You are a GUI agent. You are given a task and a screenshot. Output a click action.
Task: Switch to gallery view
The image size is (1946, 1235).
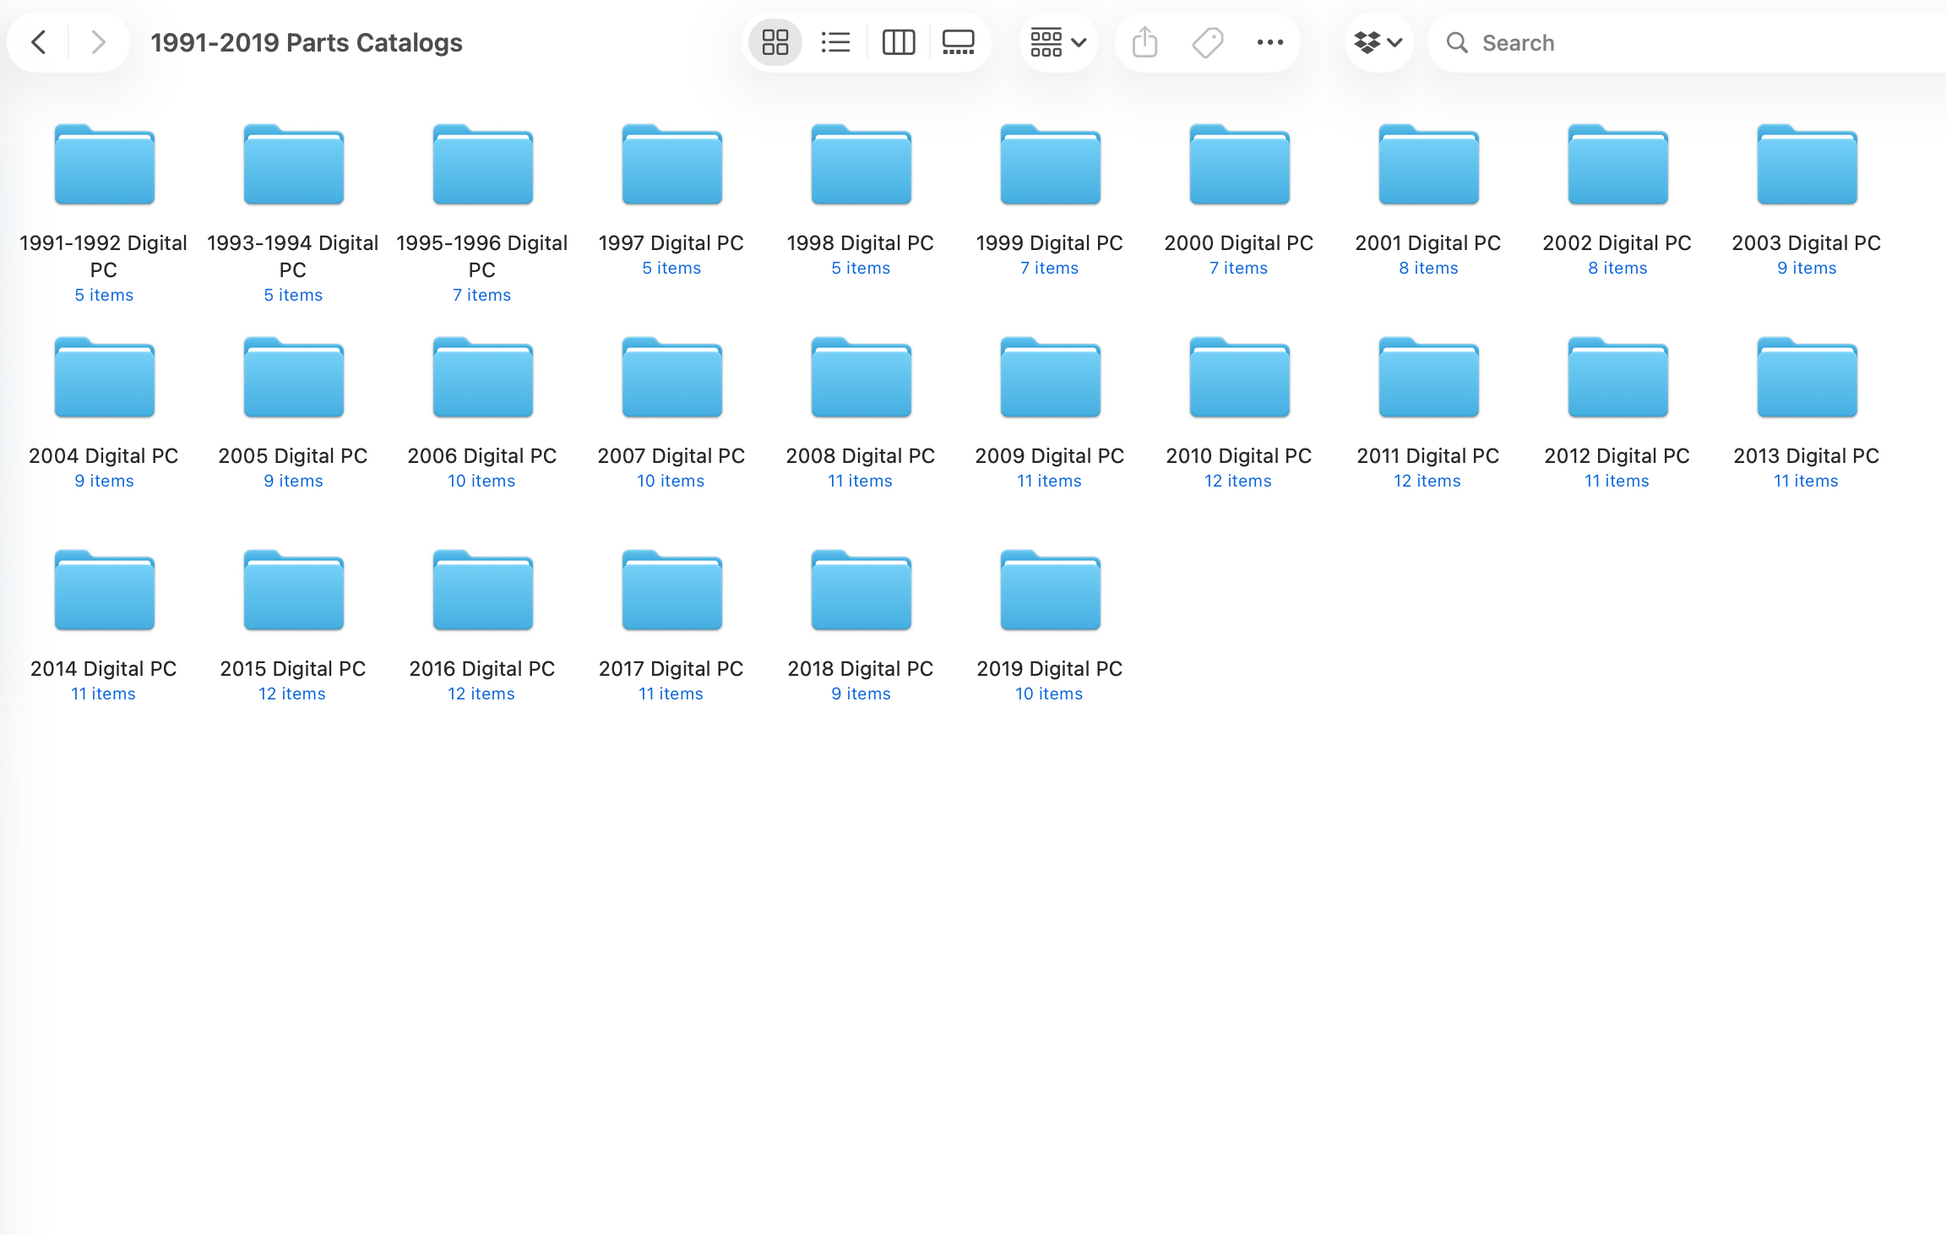coord(958,42)
